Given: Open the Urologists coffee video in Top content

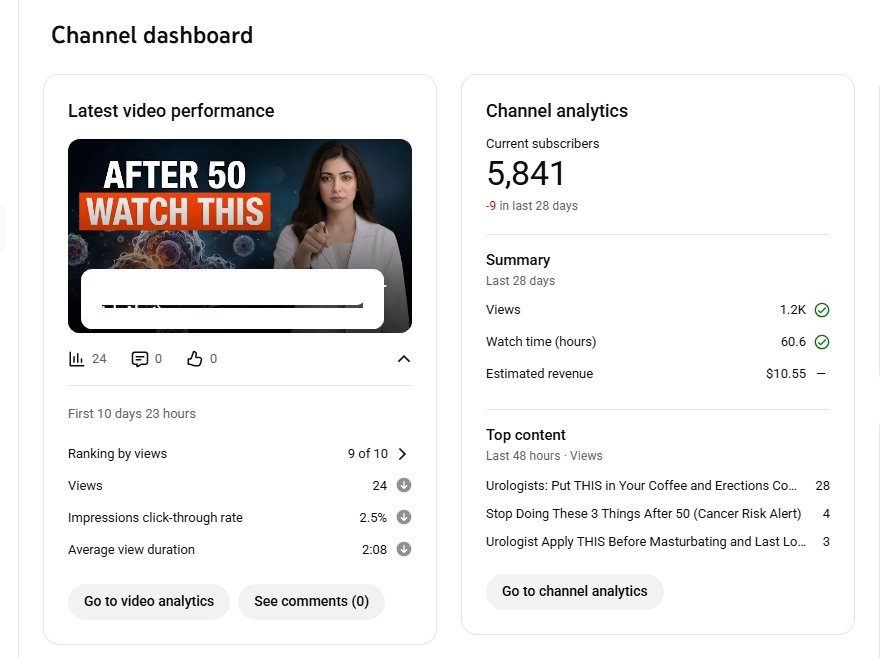Looking at the screenshot, I should (641, 486).
